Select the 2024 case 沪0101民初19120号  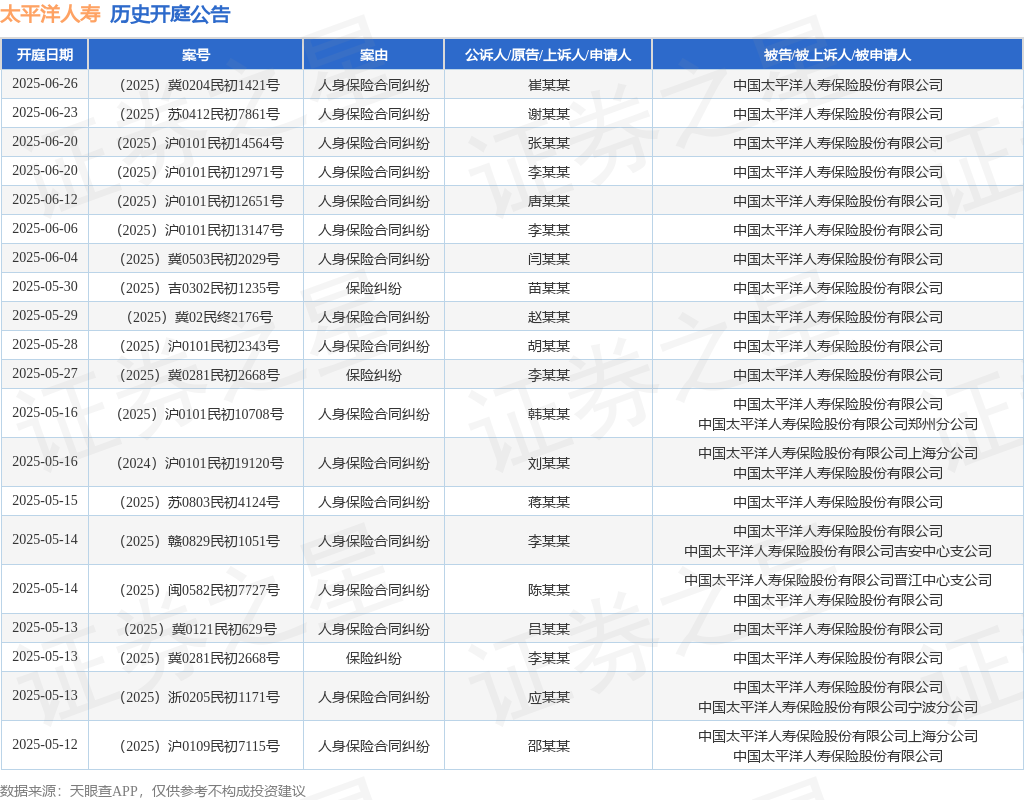click(x=199, y=463)
